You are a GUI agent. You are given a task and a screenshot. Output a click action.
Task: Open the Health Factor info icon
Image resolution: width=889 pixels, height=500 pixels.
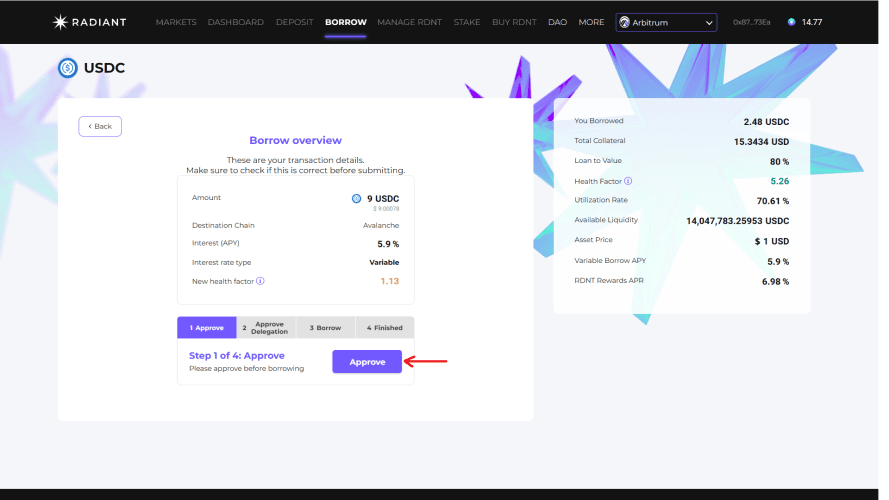coord(628,181)
